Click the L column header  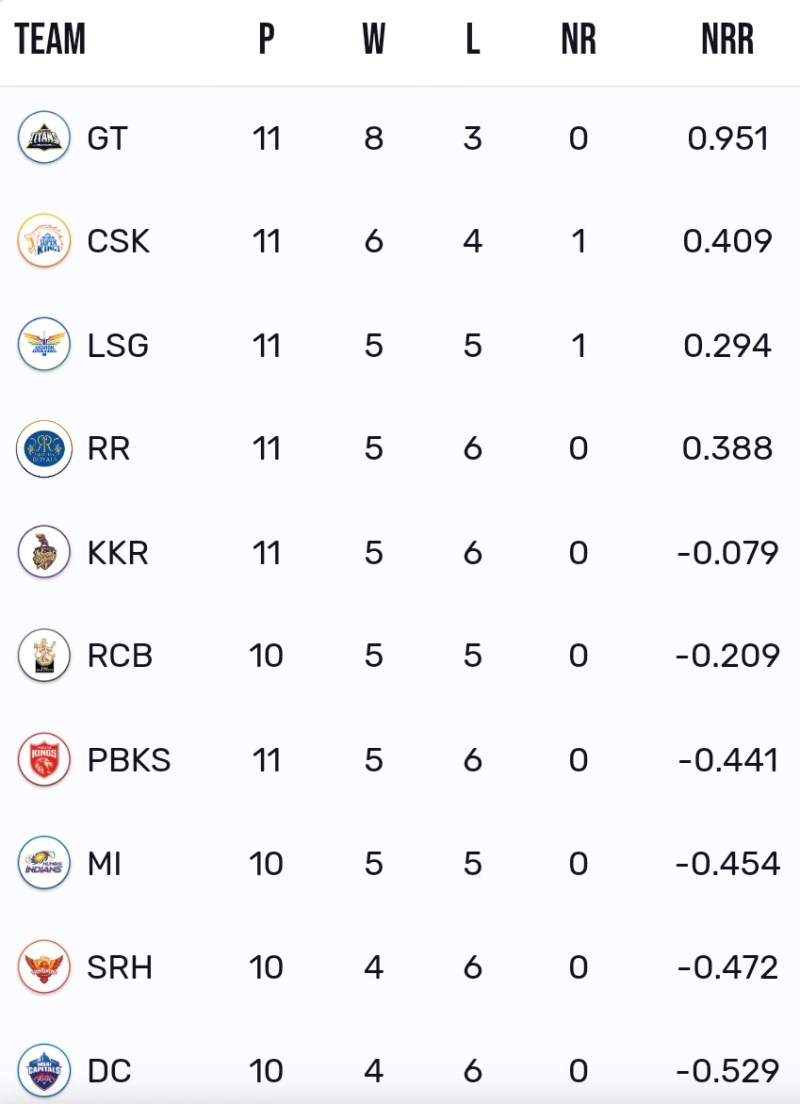(472, 40)
